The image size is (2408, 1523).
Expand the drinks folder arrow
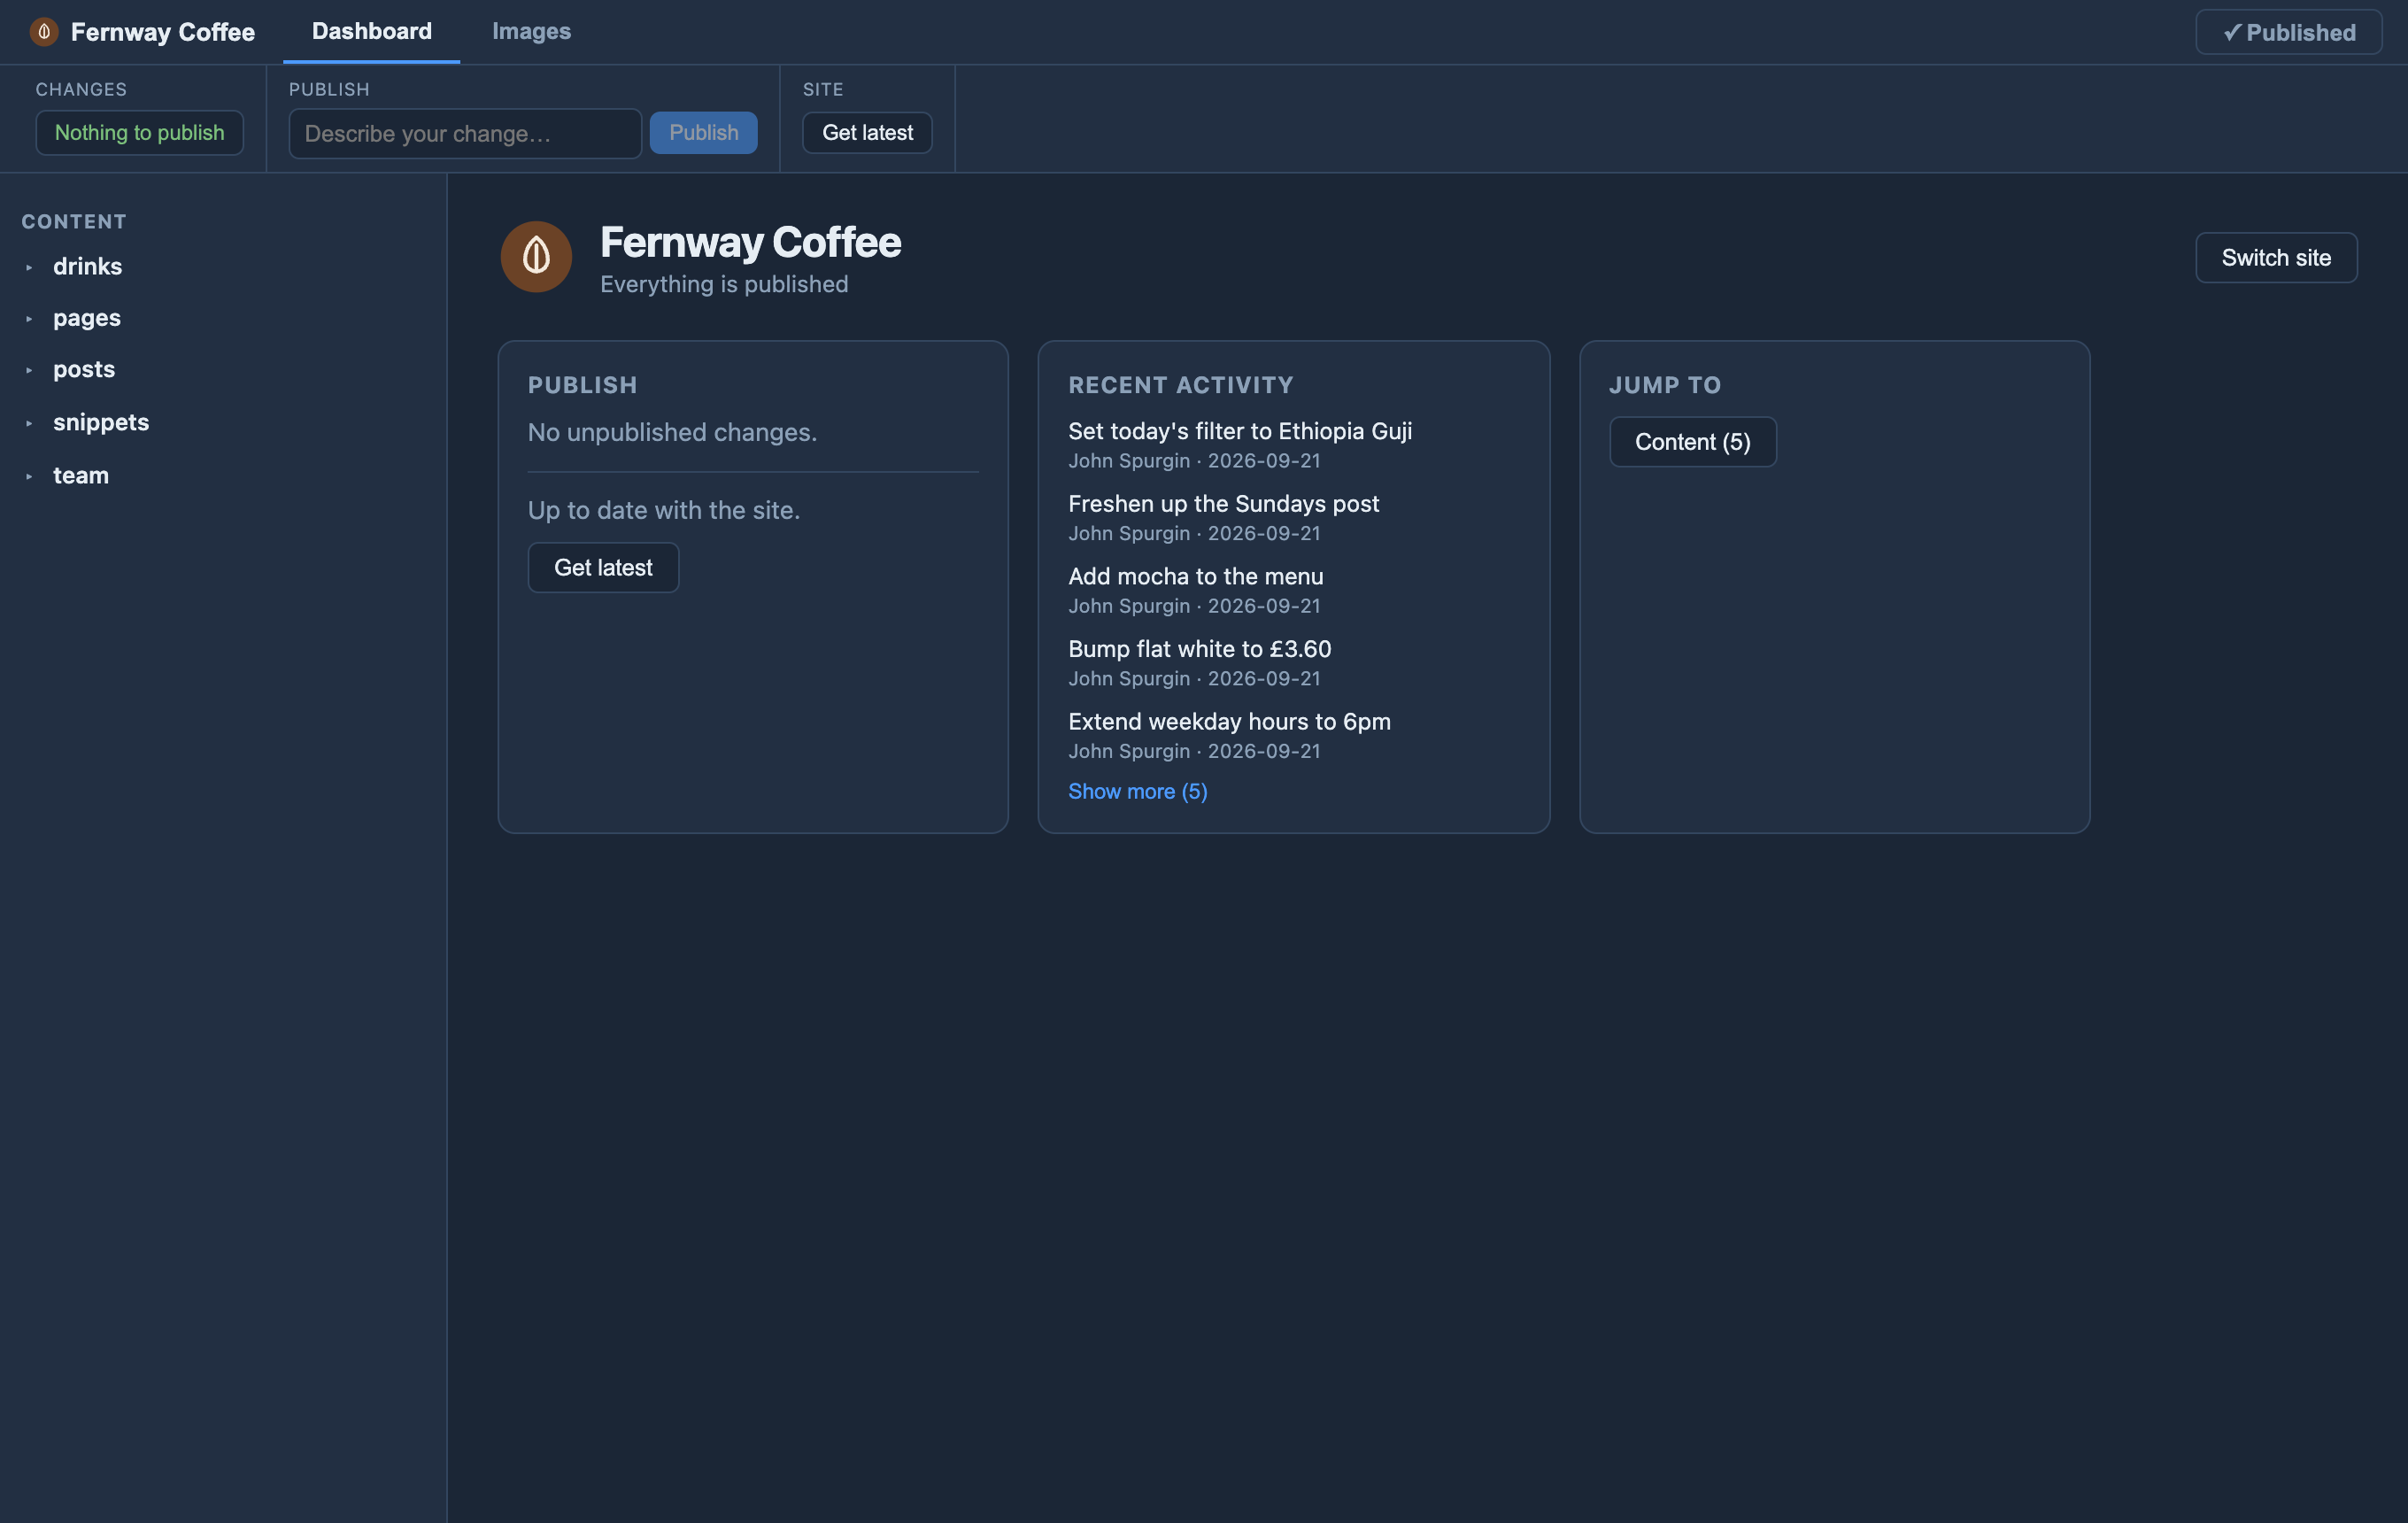point(29,267)
